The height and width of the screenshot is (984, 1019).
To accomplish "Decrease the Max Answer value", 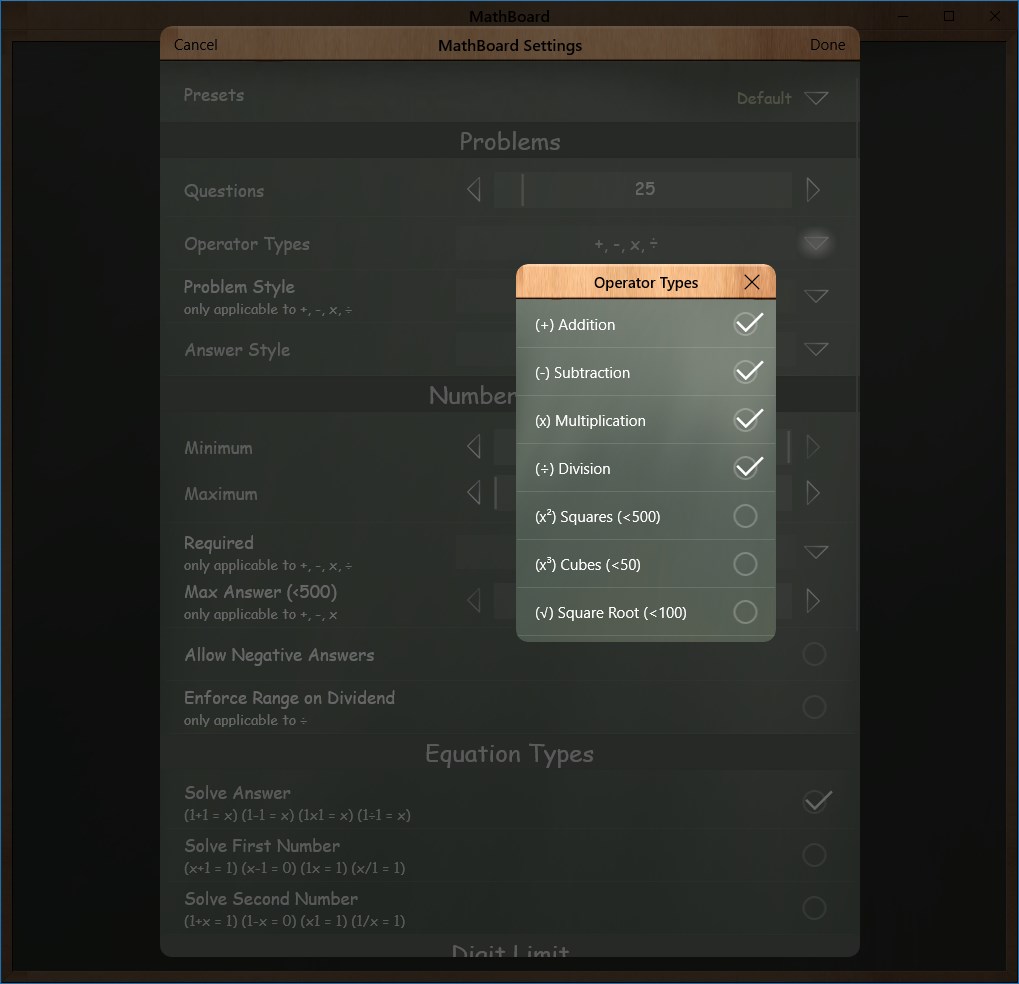I will pos(473,600).
